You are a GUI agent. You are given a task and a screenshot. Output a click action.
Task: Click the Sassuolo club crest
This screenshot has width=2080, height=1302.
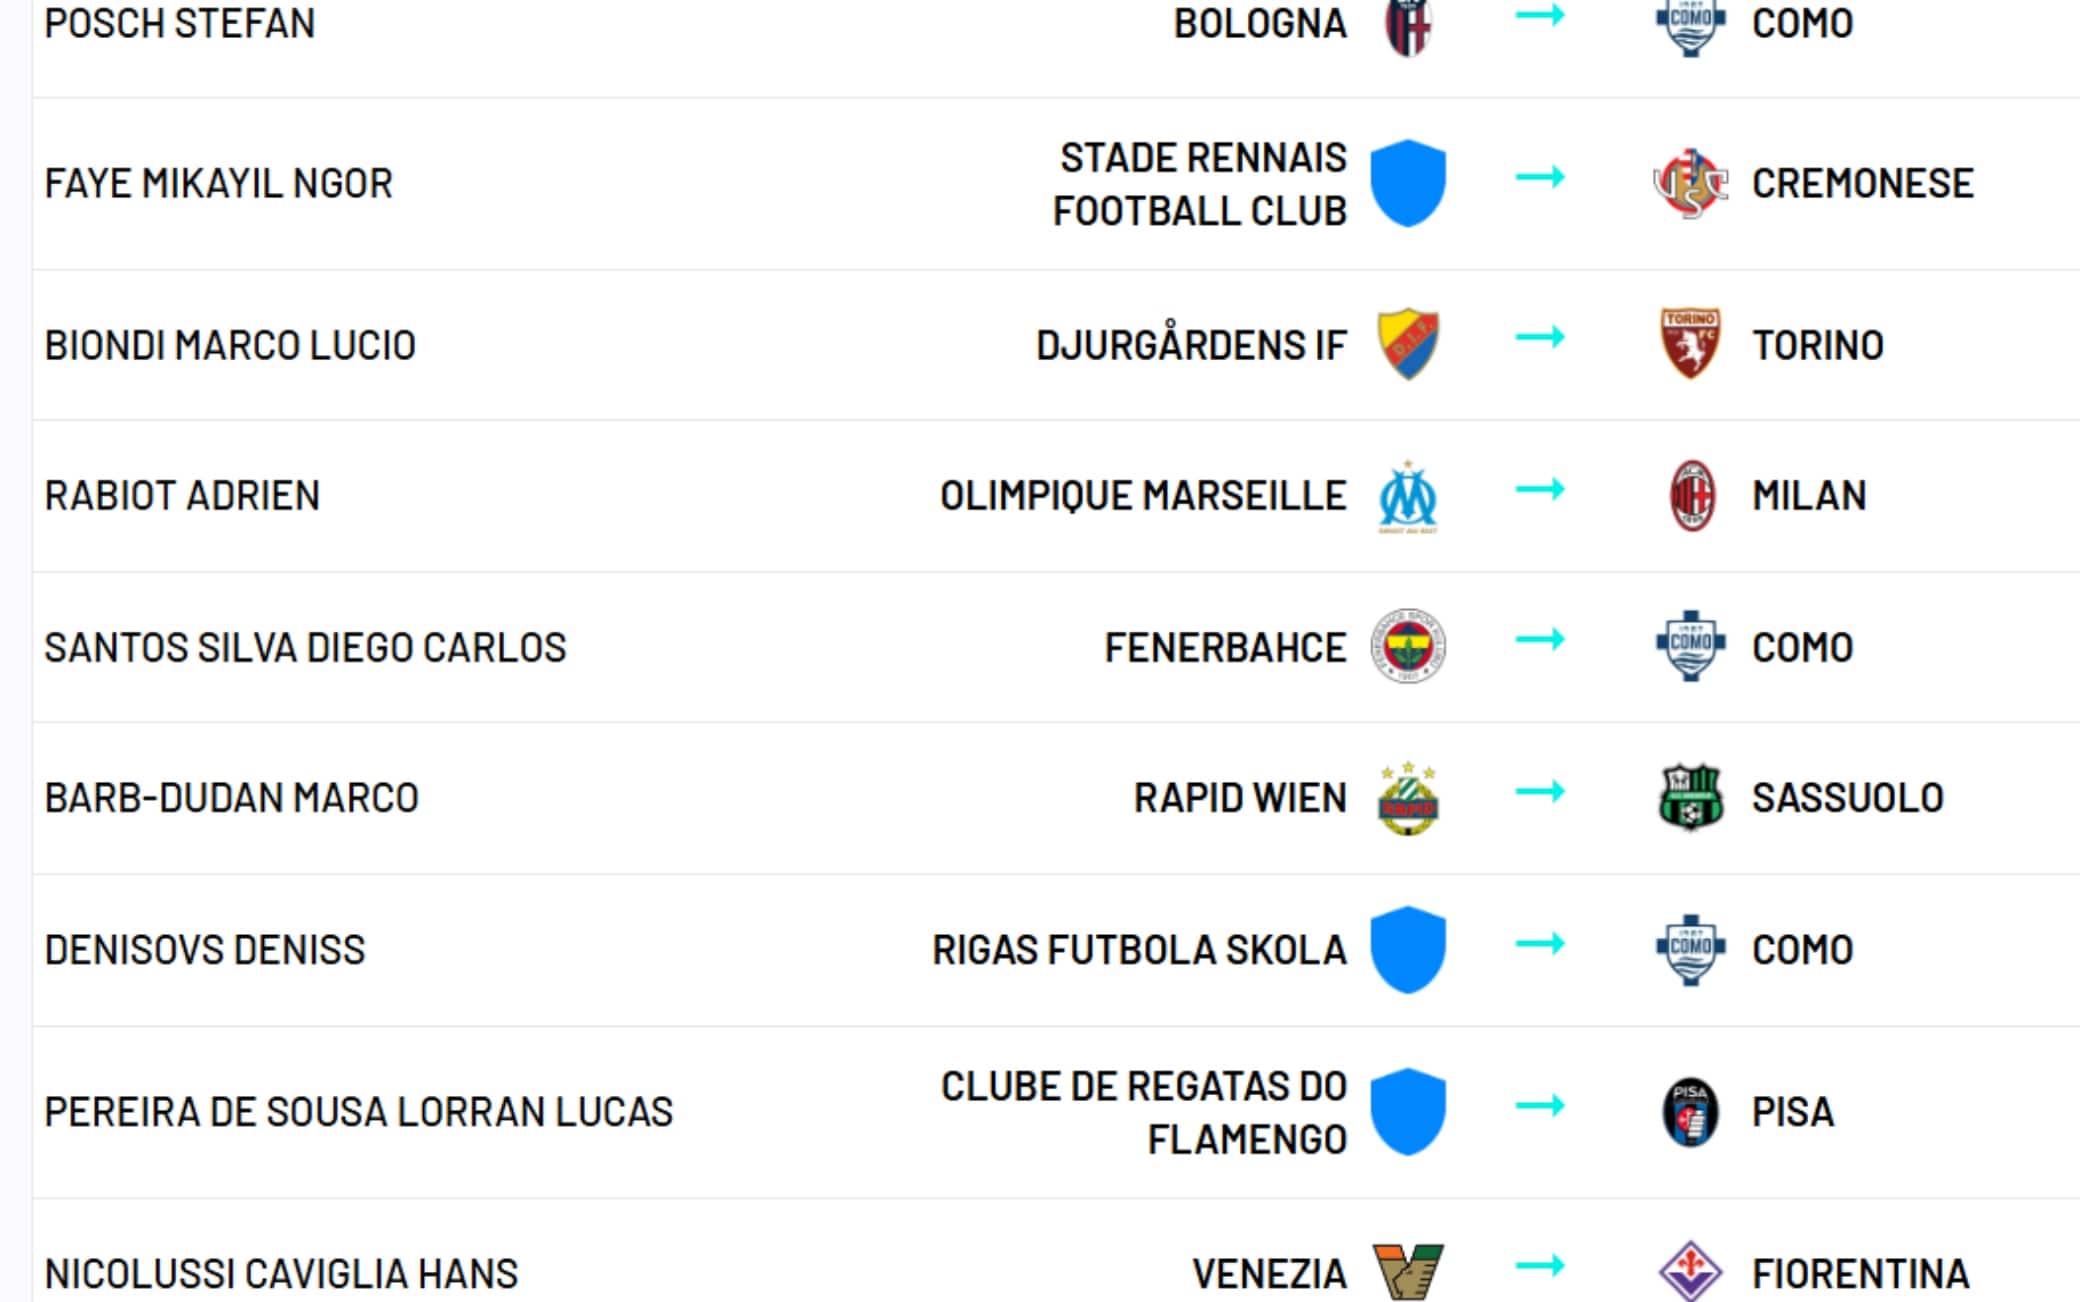click(1690, 798)
